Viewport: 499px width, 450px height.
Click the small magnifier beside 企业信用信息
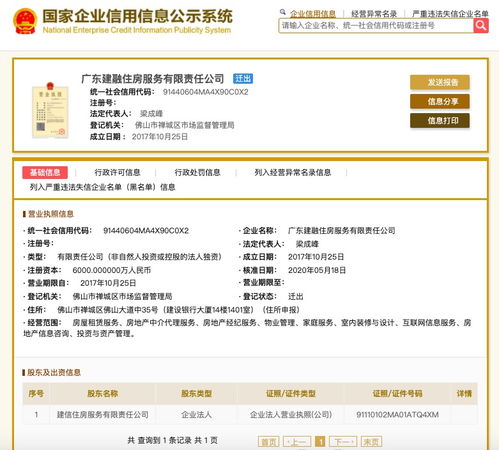point(283,12)
